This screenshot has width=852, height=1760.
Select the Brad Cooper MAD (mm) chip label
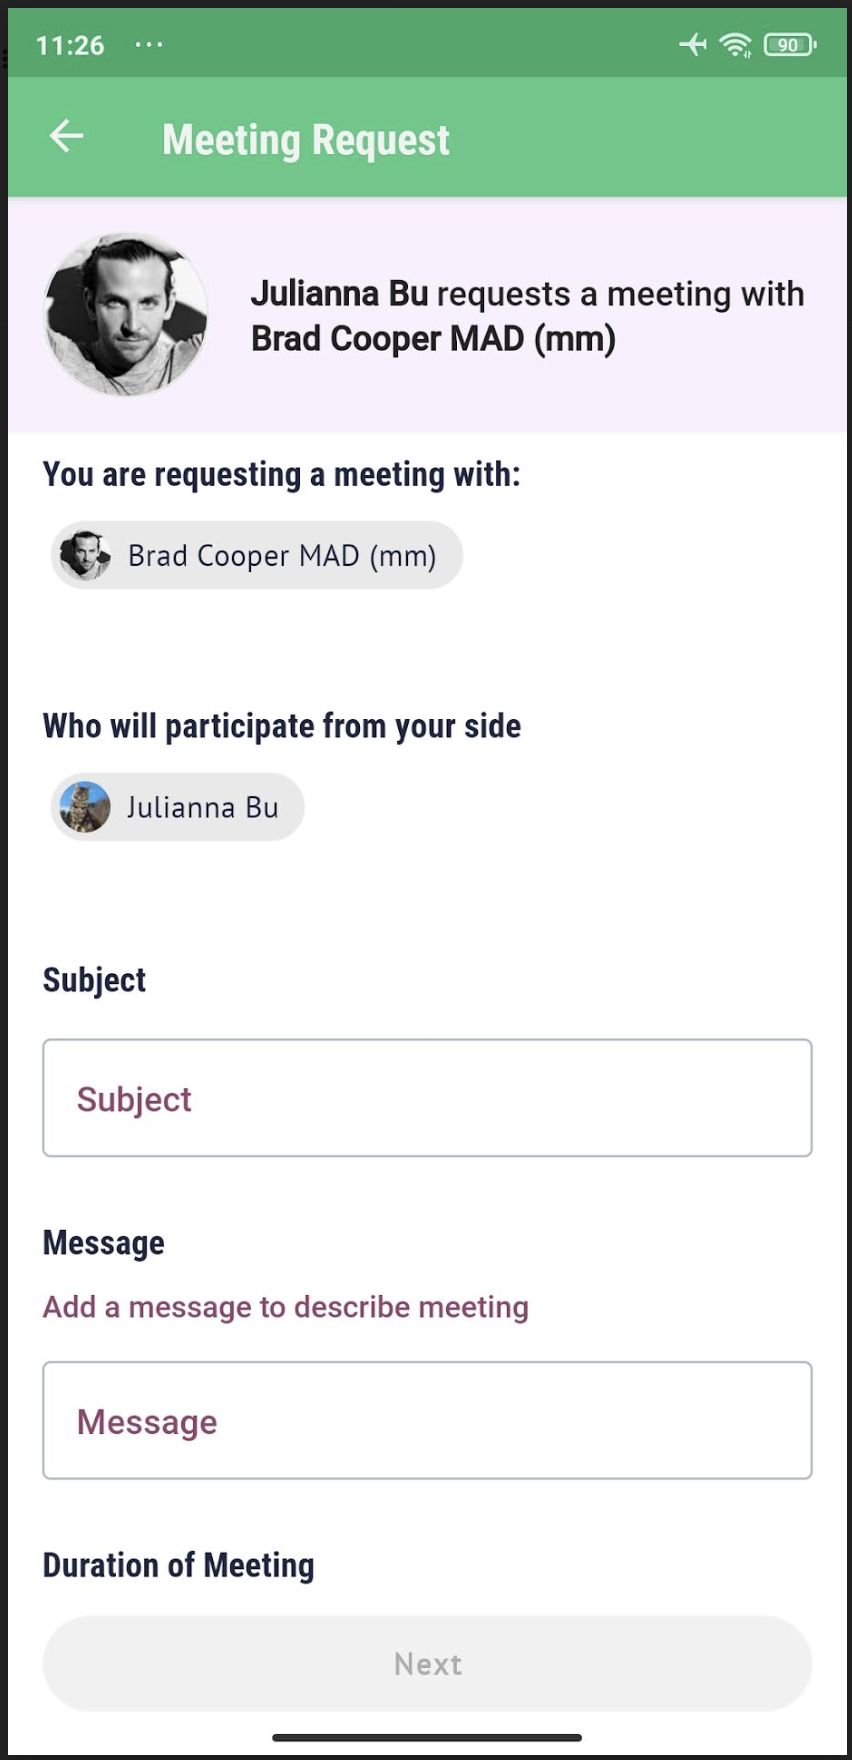point(282,555)
